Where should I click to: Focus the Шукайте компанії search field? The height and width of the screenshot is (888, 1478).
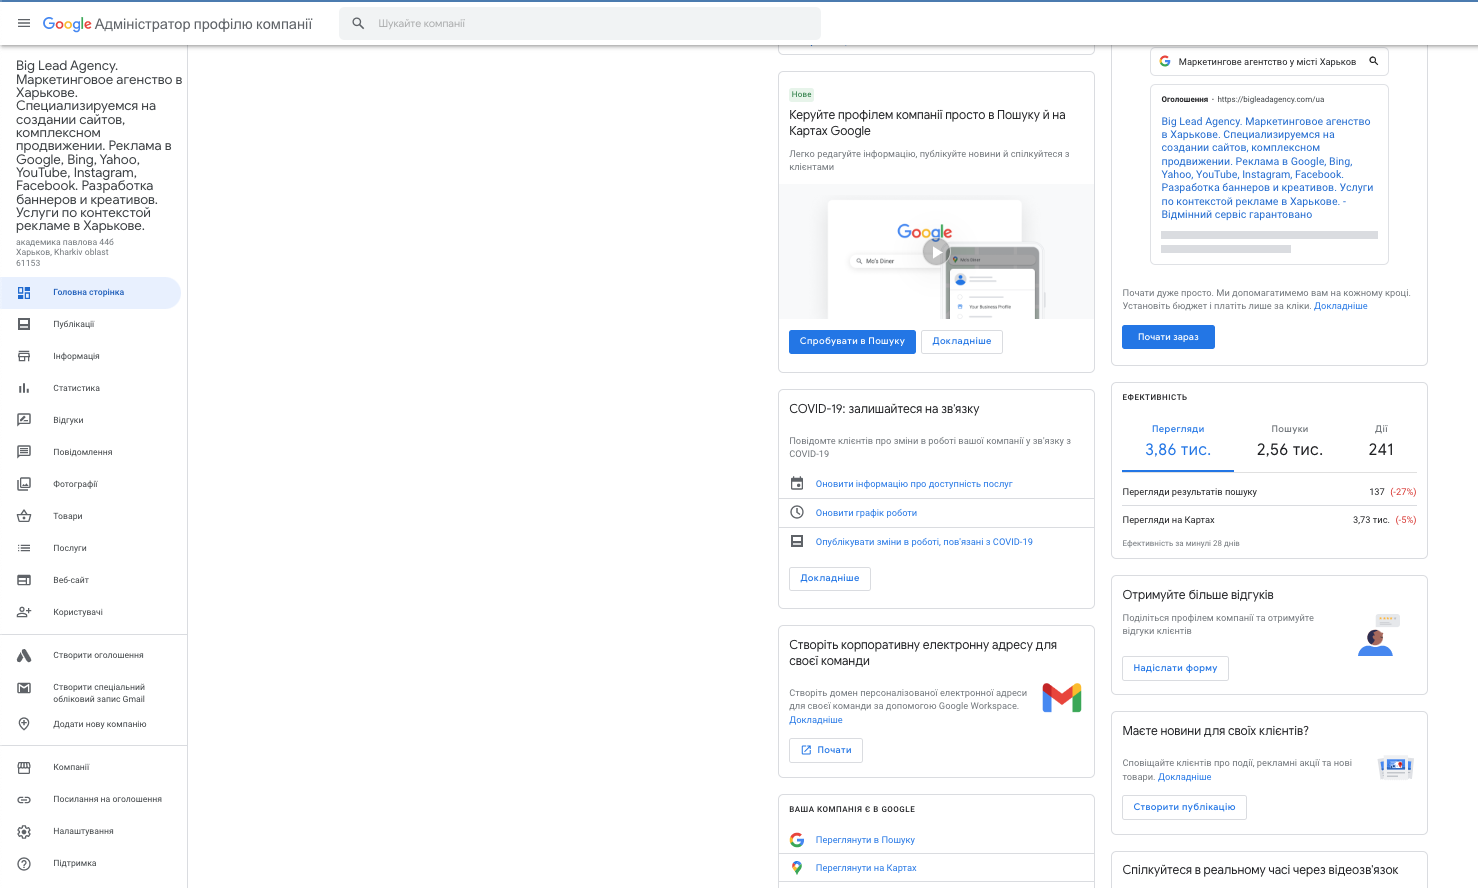pos(580,23)
